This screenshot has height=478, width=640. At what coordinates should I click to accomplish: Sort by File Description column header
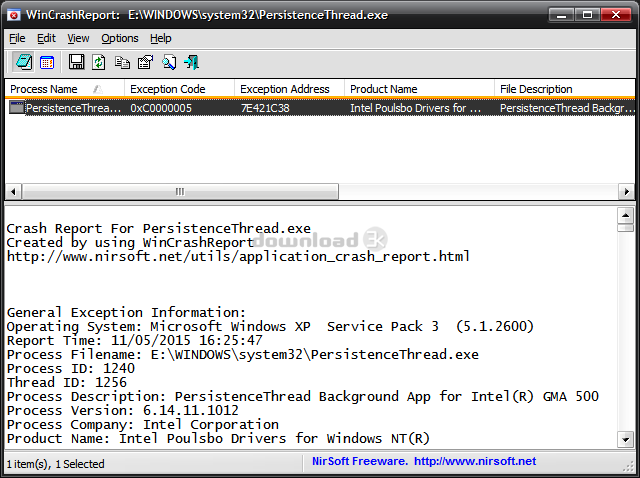[564, 89]
